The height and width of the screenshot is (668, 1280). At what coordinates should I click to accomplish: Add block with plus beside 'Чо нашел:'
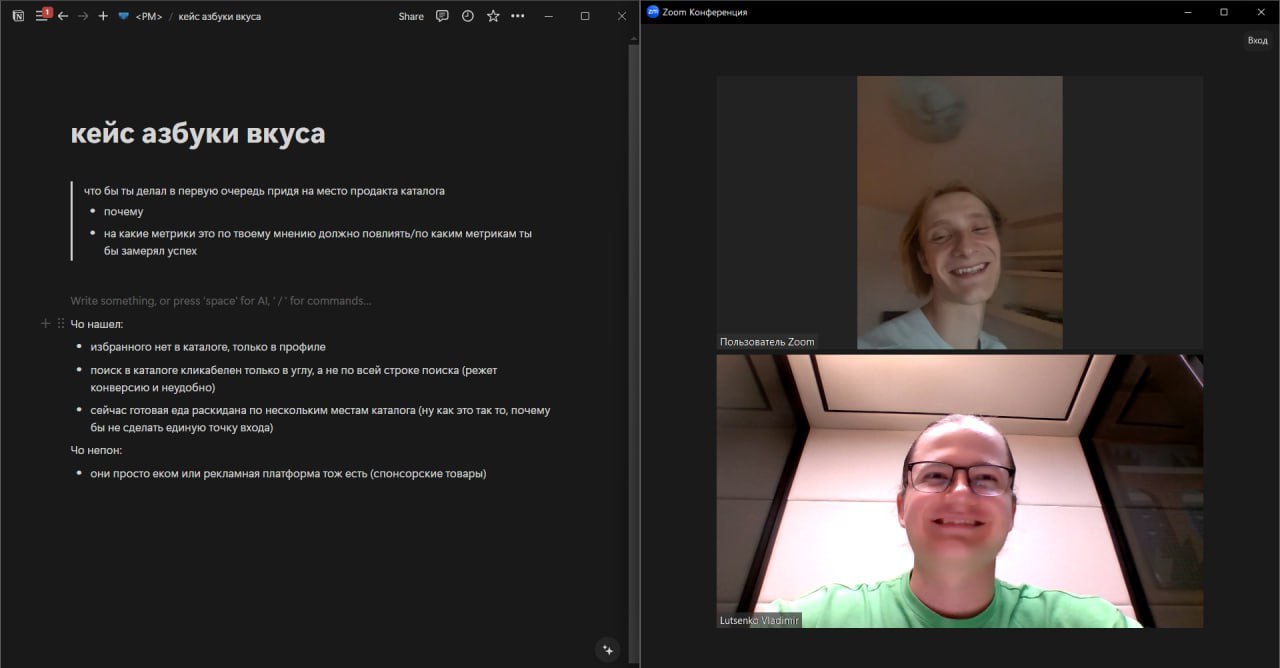(45, 324)
